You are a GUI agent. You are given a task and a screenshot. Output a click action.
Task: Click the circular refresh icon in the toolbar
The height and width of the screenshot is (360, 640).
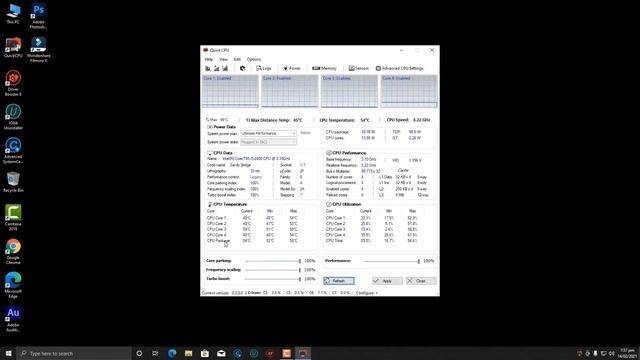(x=242, y=68)
